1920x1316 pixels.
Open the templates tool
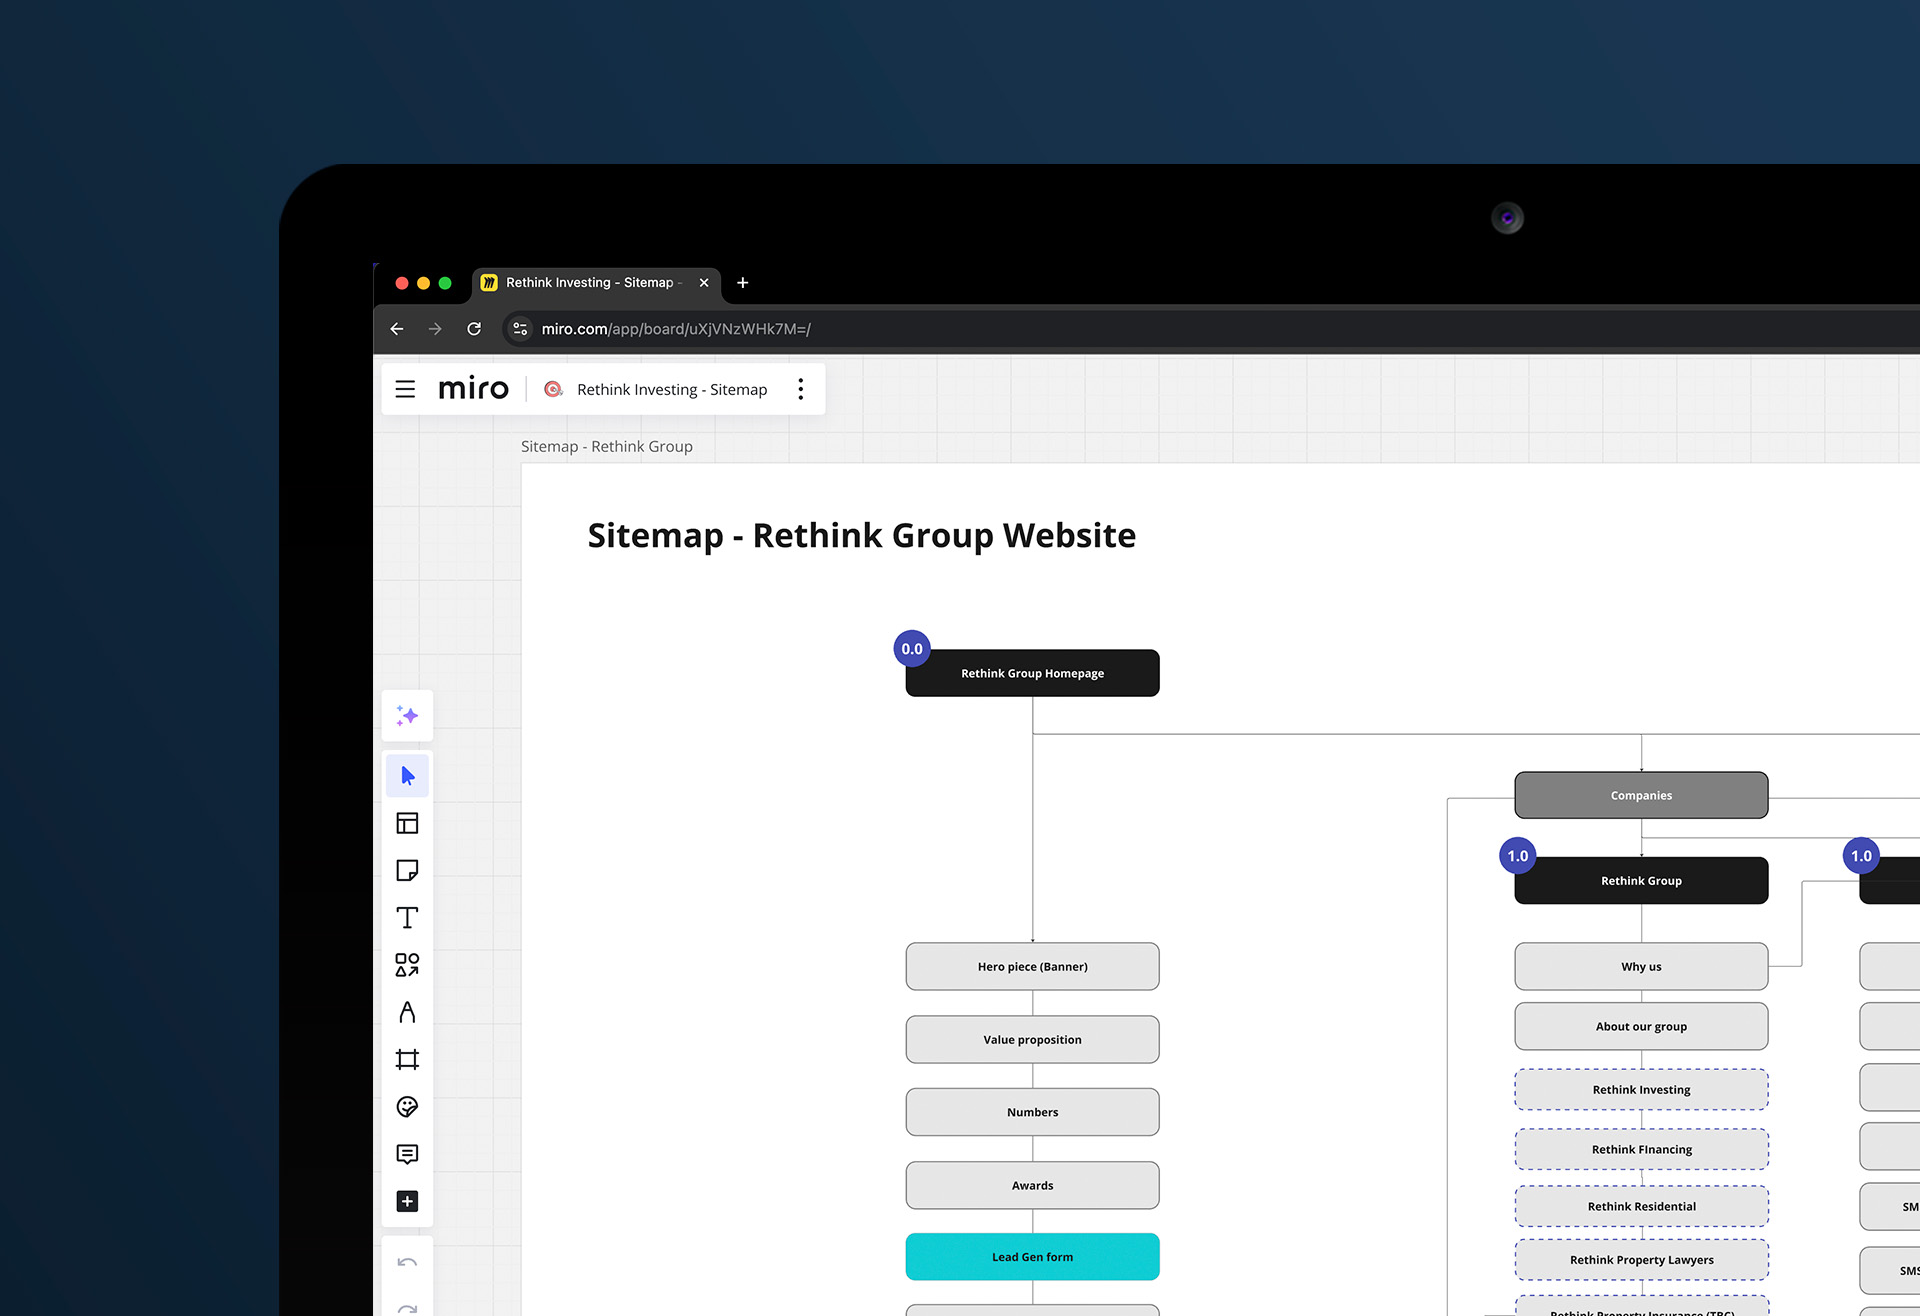407,823
